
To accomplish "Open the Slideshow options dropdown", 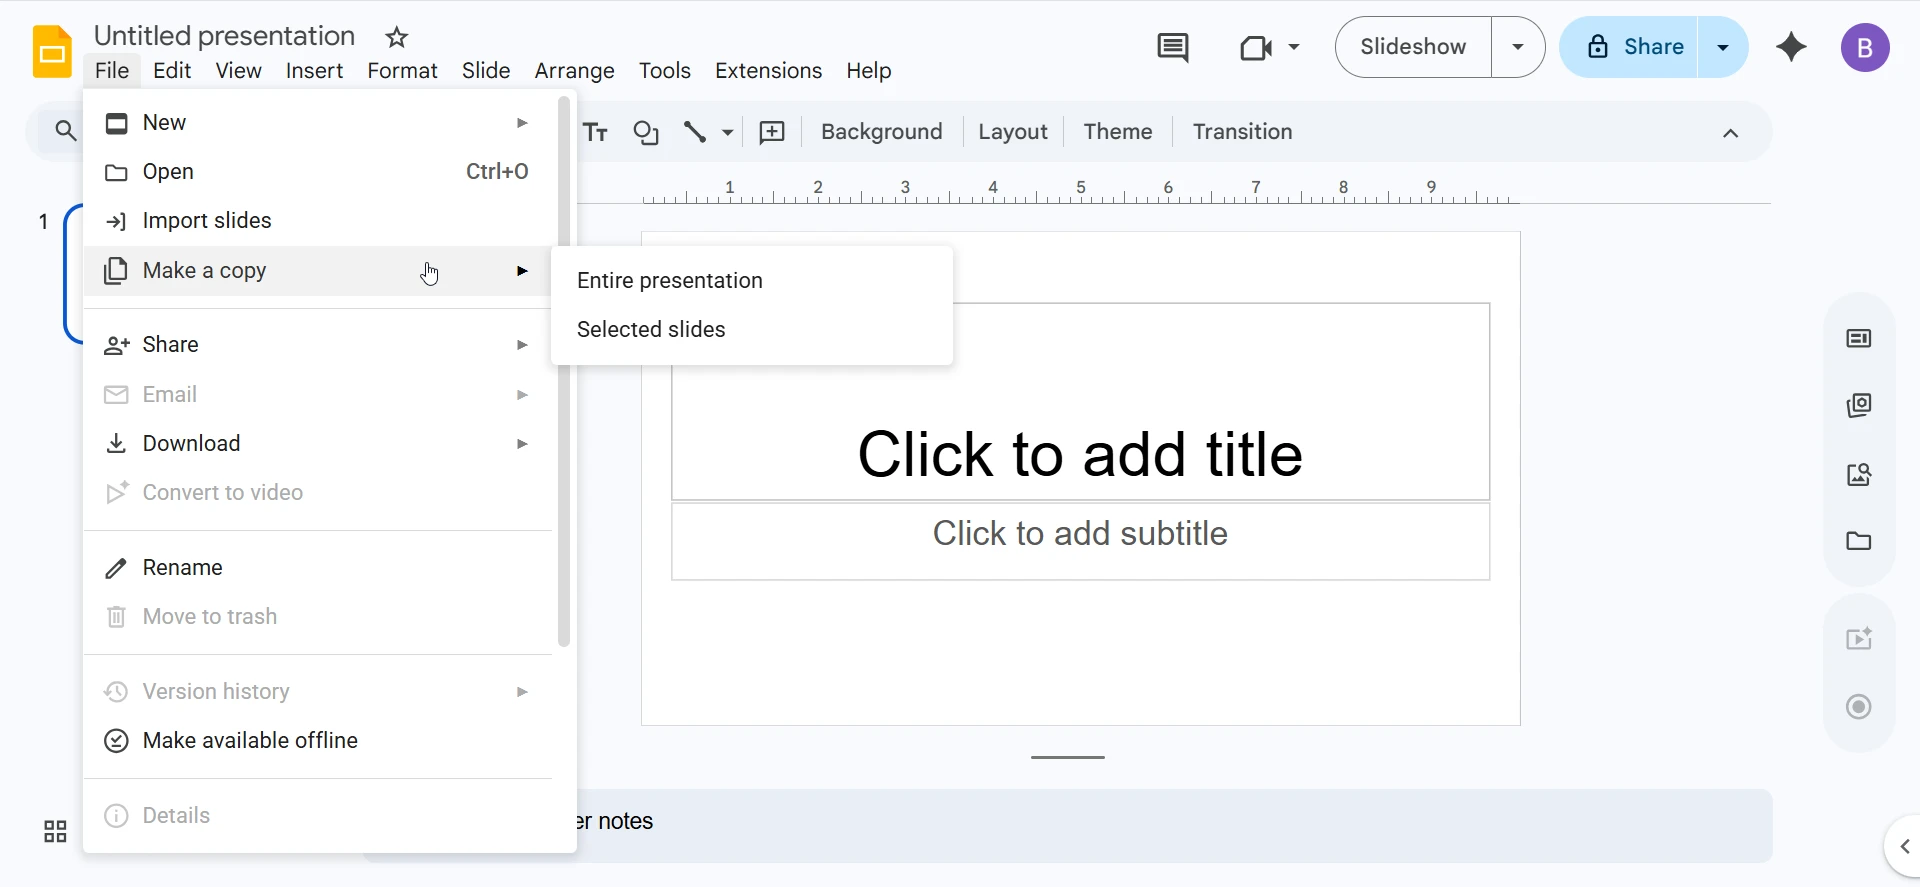I will (1518, 47).
